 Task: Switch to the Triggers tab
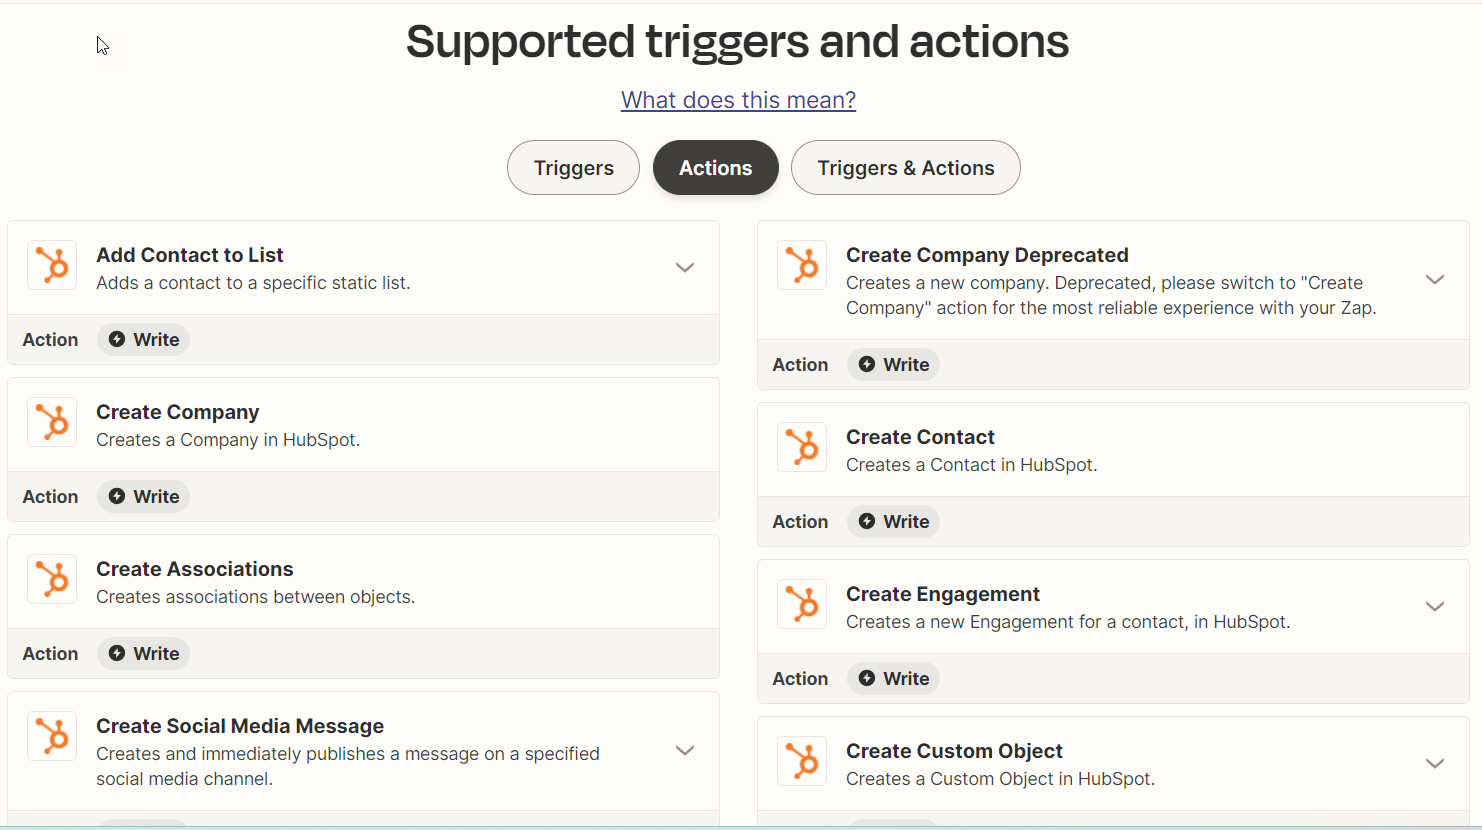(573, 167)
